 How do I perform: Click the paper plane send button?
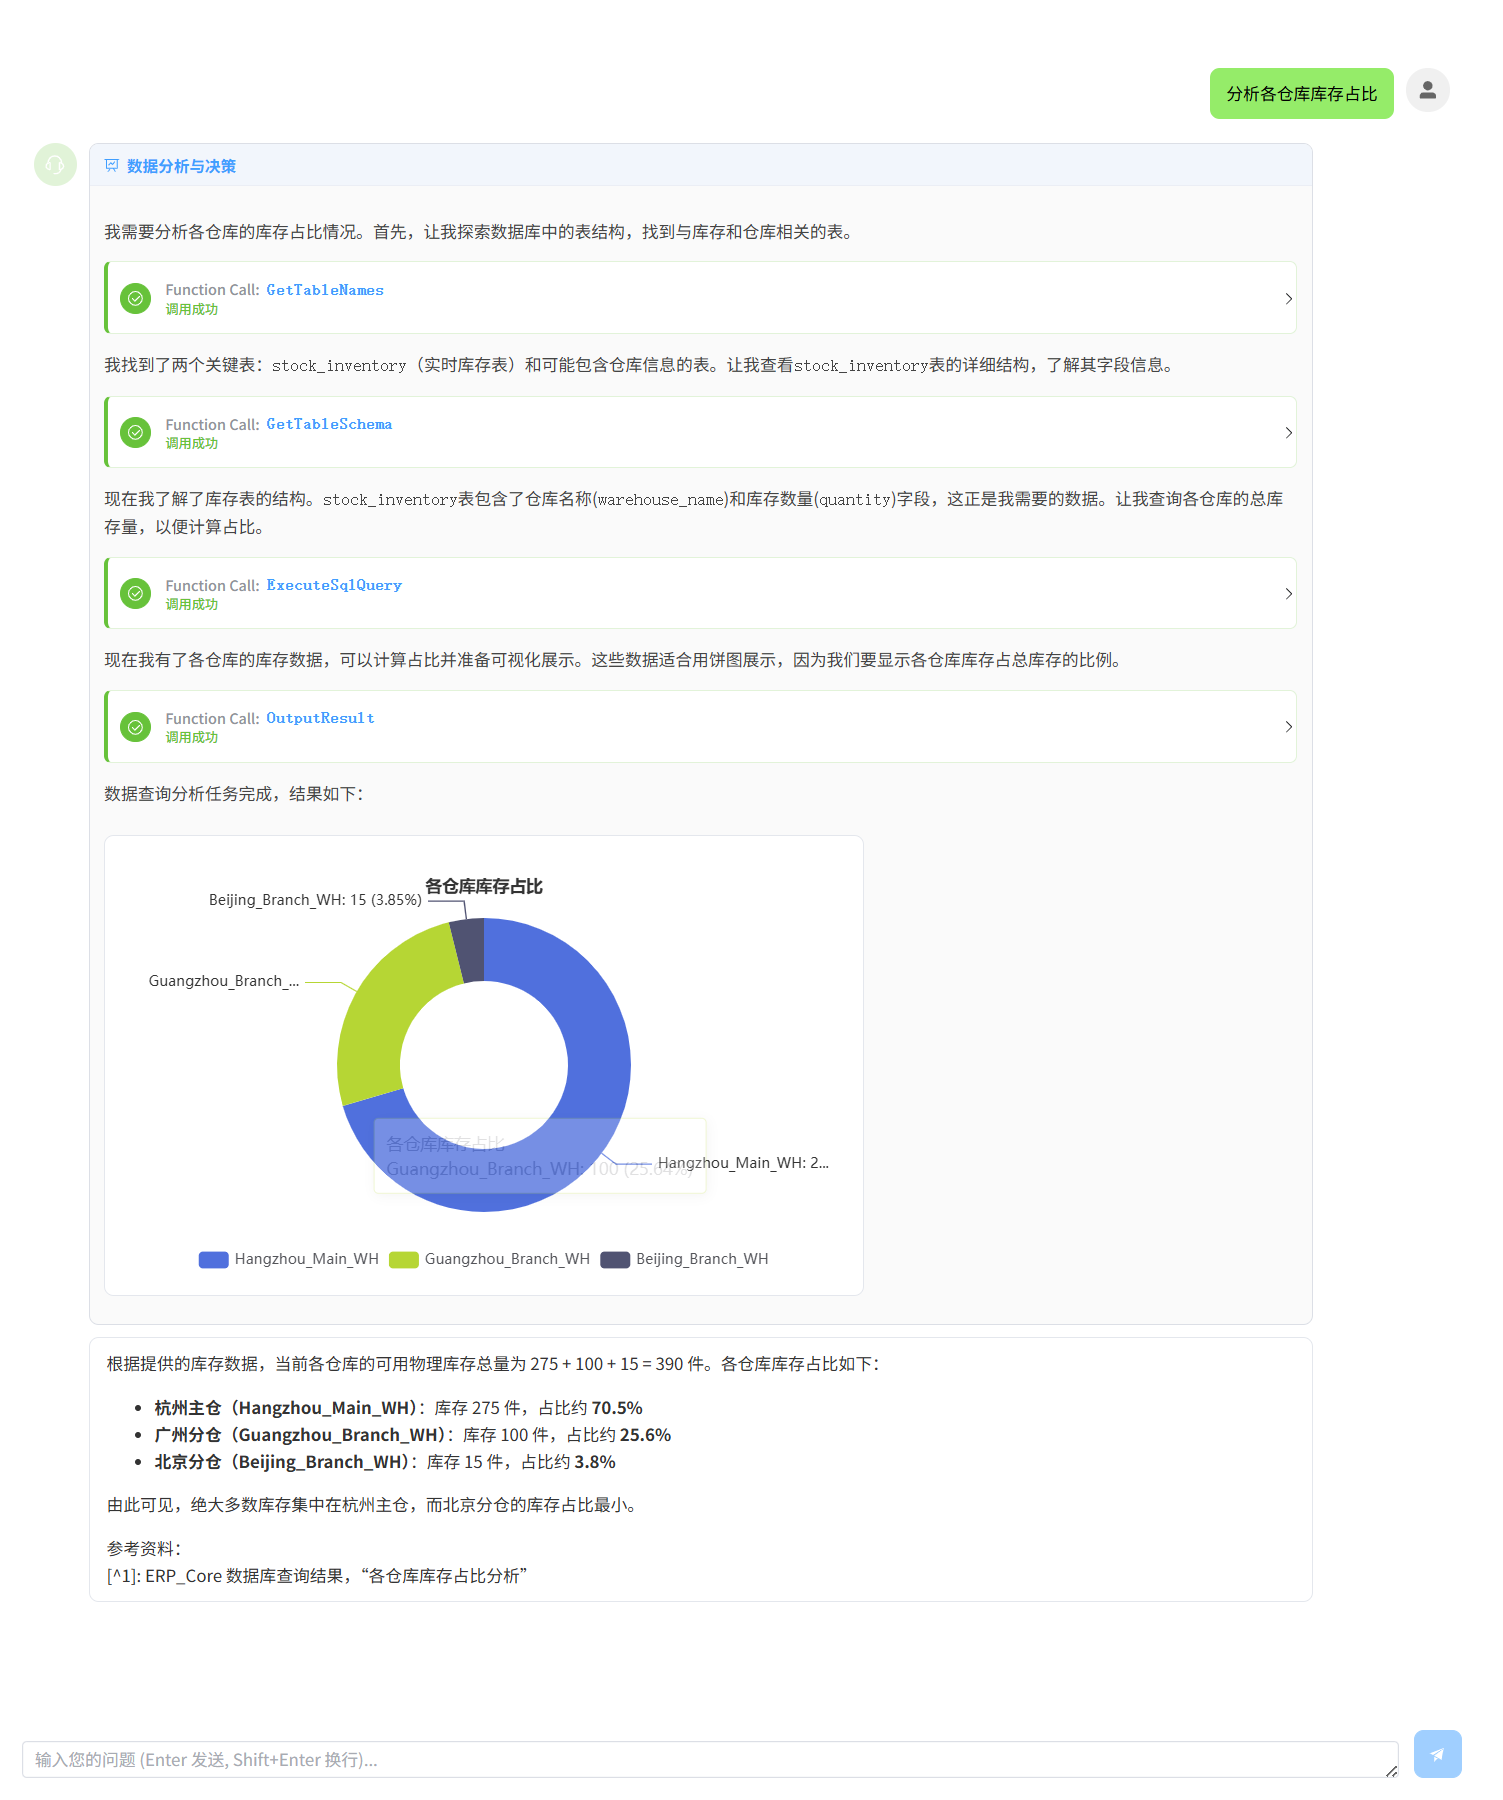coord(1437,1753)
